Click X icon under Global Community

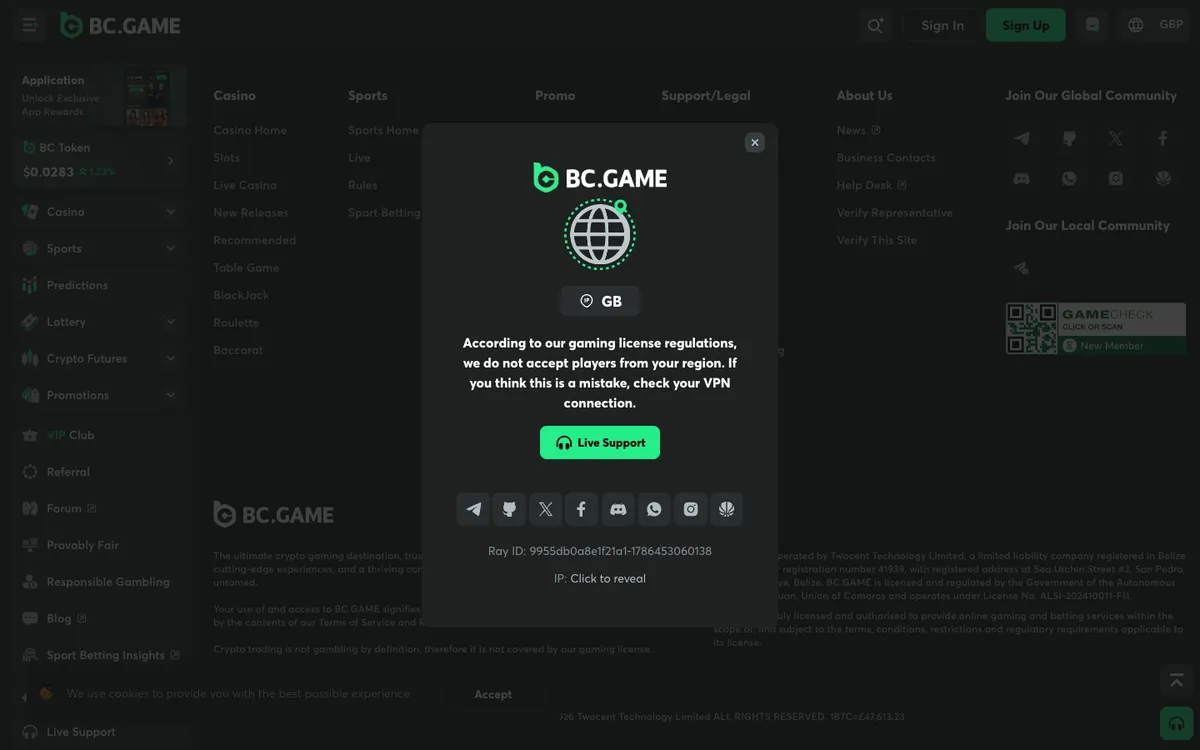point(1116,138)
